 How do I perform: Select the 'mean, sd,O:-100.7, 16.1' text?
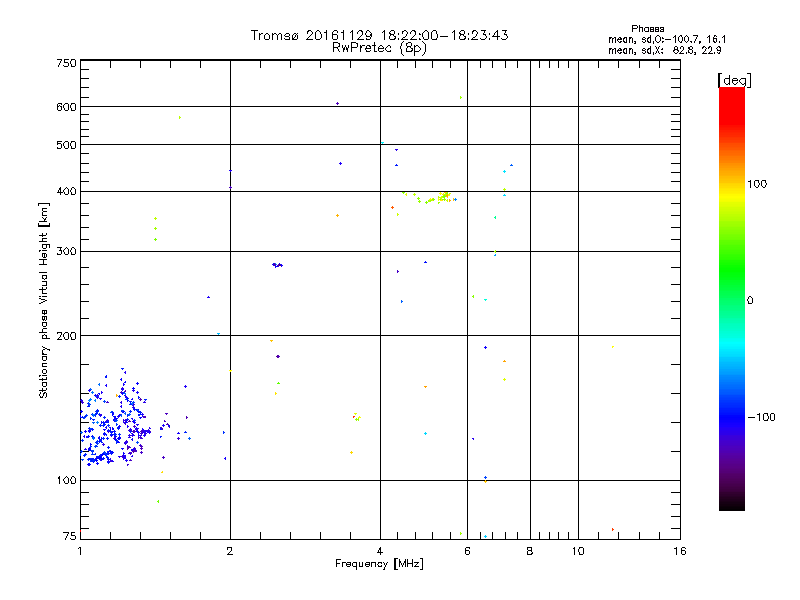(667, 39)
